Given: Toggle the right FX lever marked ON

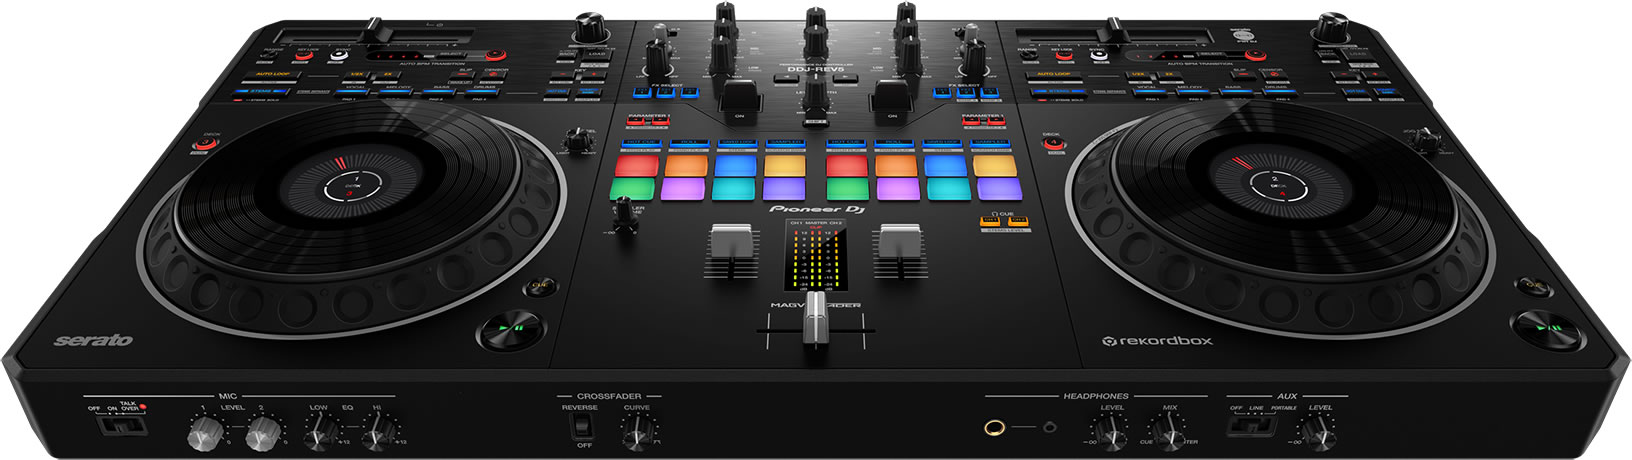Looking at the screenshot, I should [890, 97].
